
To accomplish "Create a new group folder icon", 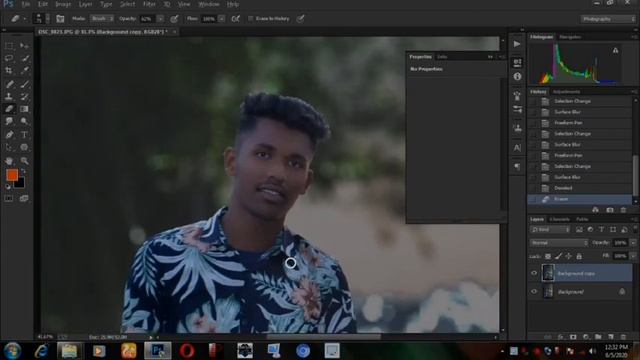I will click(598, 337).
